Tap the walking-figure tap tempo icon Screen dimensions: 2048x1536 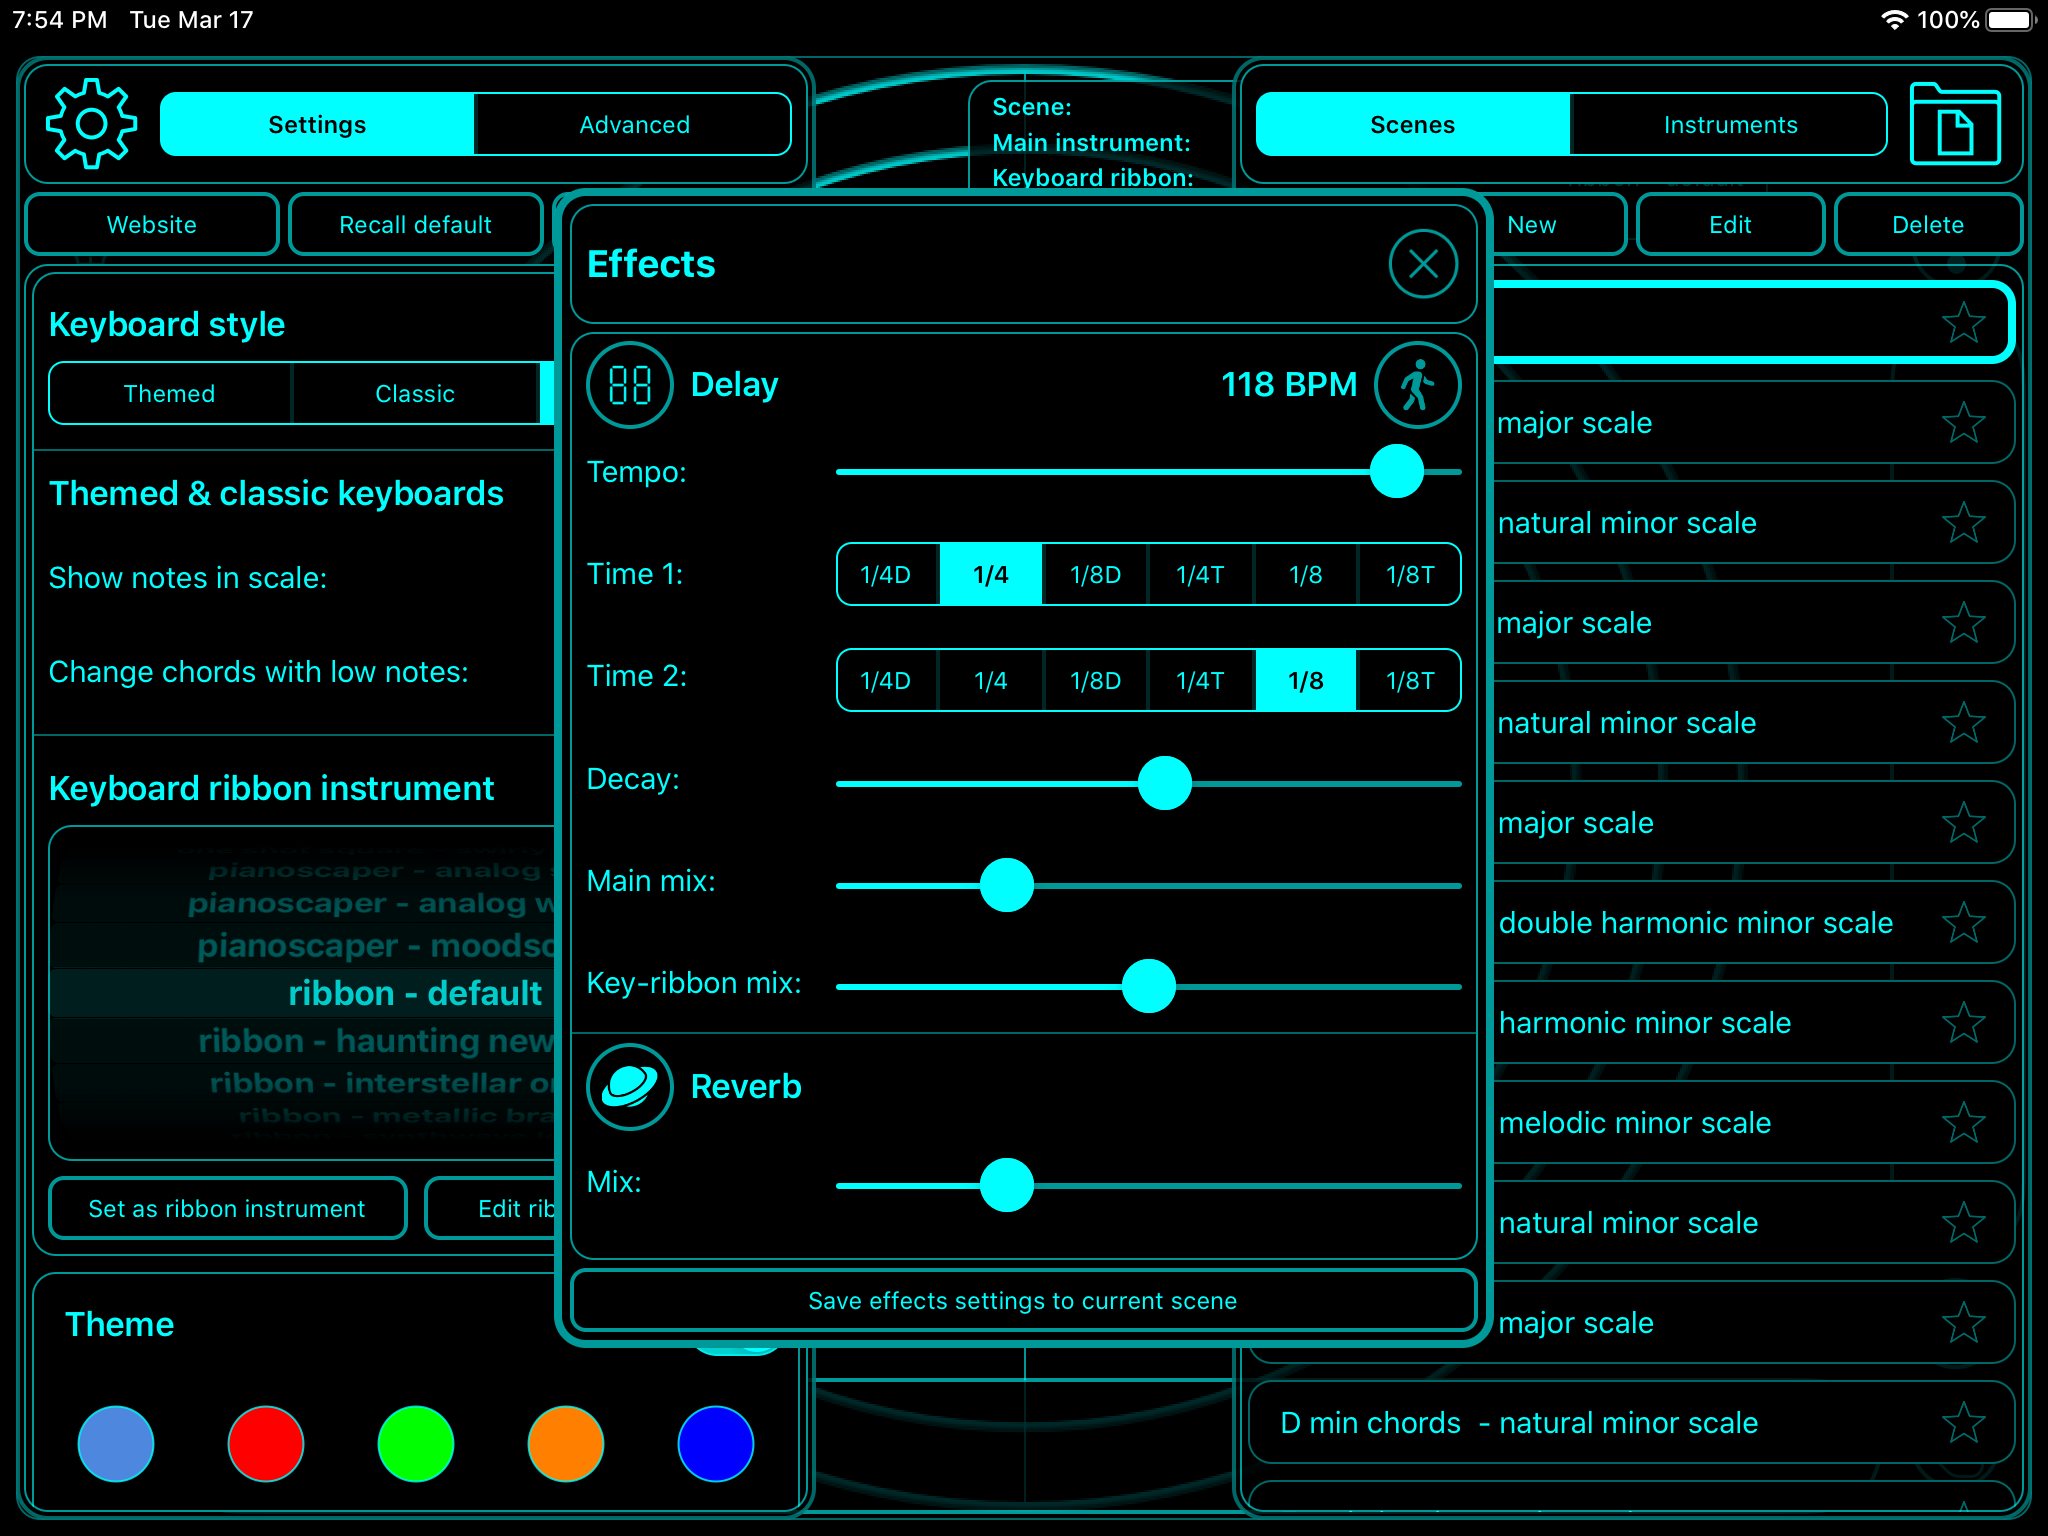[1417, 385]
